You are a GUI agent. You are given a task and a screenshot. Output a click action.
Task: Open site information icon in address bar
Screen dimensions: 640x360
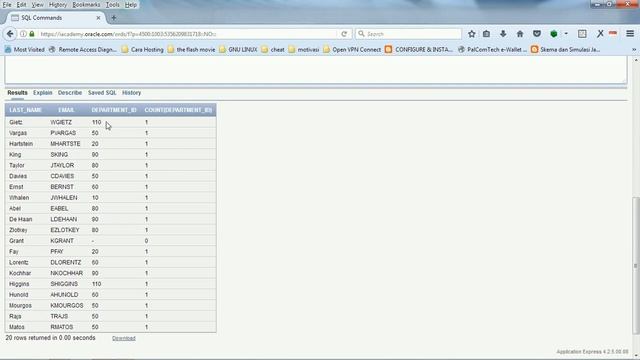click(23, 34)
